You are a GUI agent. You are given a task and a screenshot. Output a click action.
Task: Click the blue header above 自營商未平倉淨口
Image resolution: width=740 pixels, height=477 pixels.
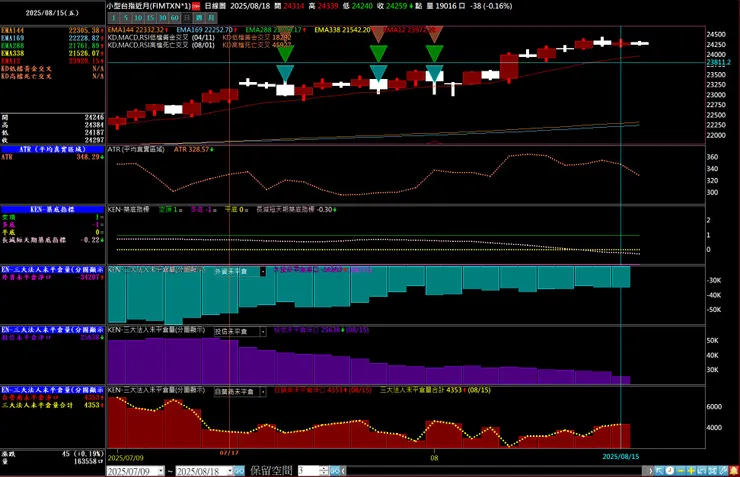pos(52,390)
